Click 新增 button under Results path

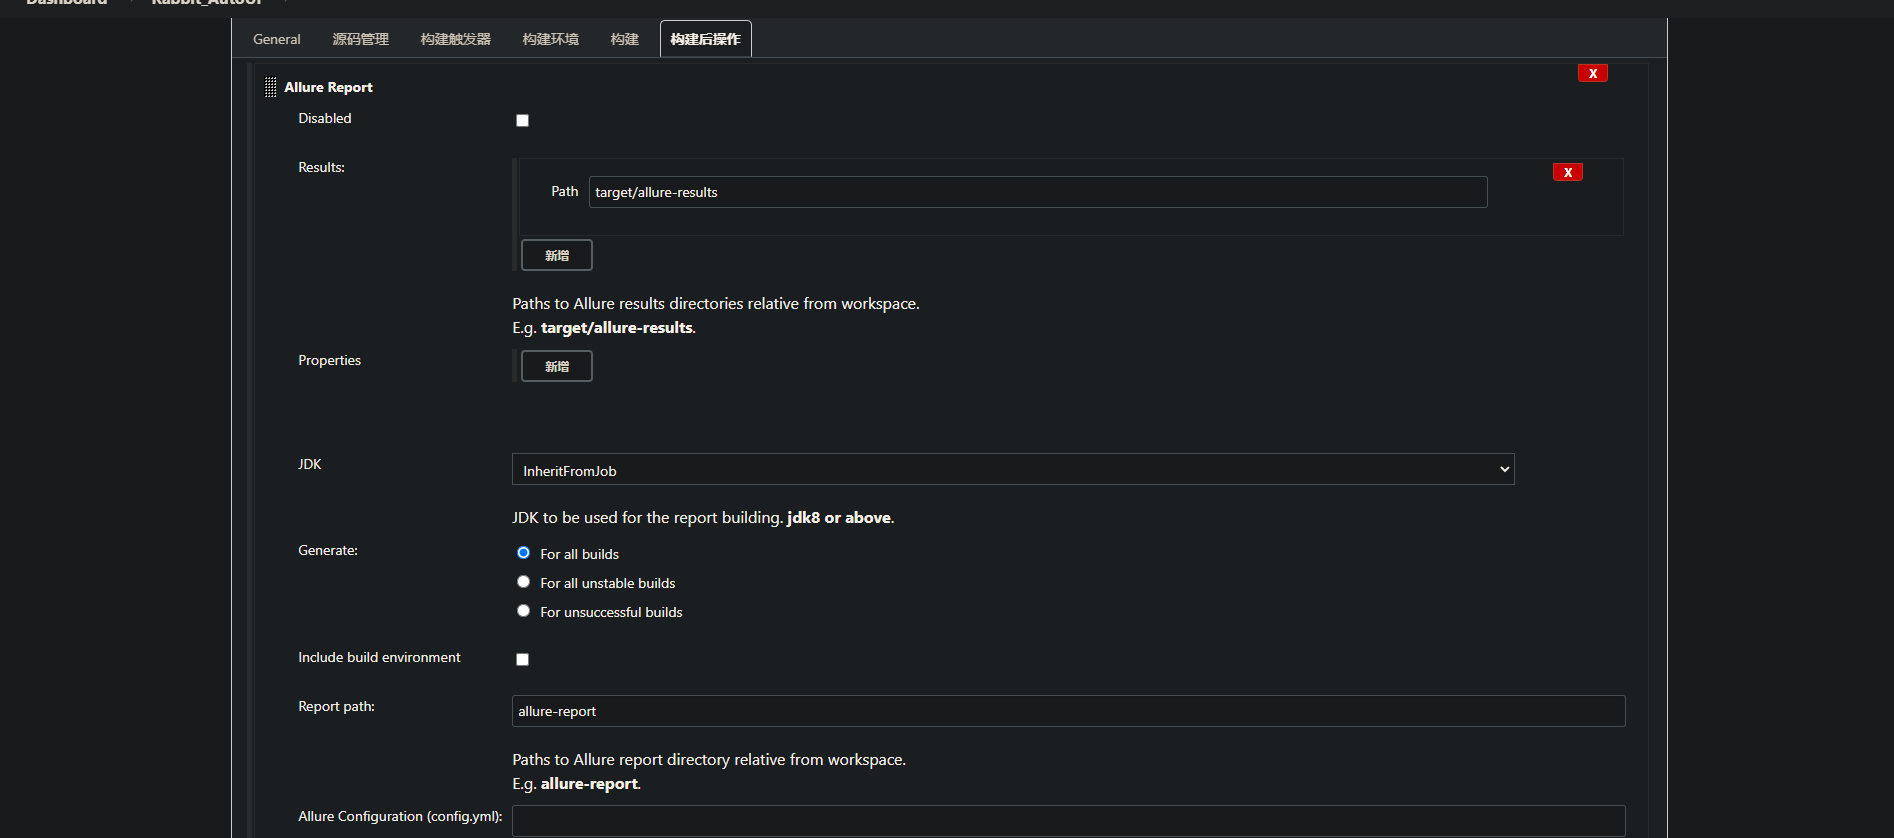[x=556, y=255]
